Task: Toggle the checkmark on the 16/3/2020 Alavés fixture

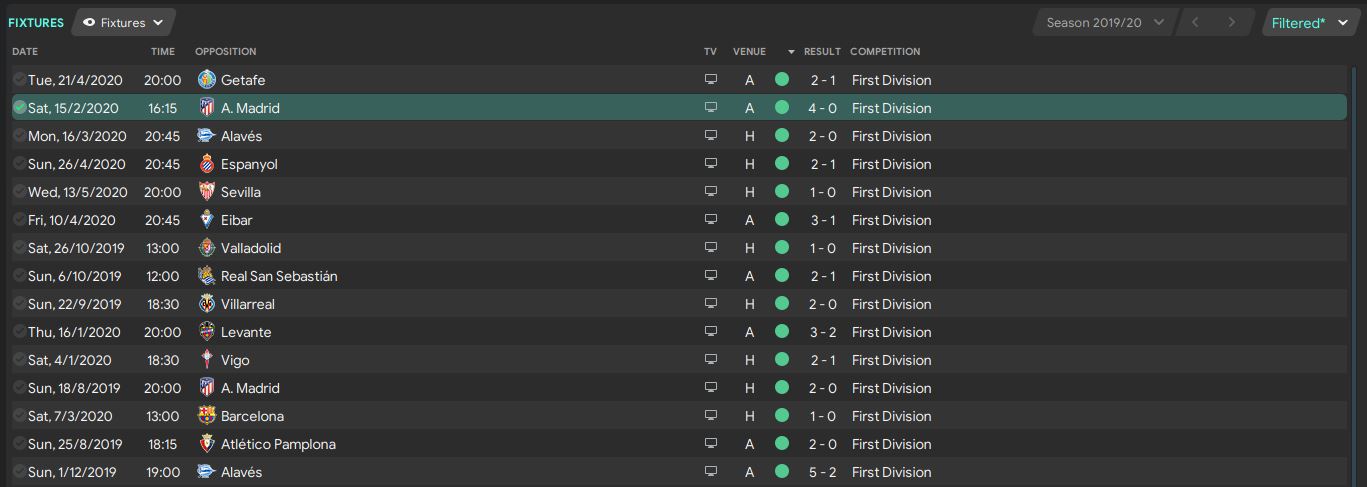Action: tap(19, 136)
